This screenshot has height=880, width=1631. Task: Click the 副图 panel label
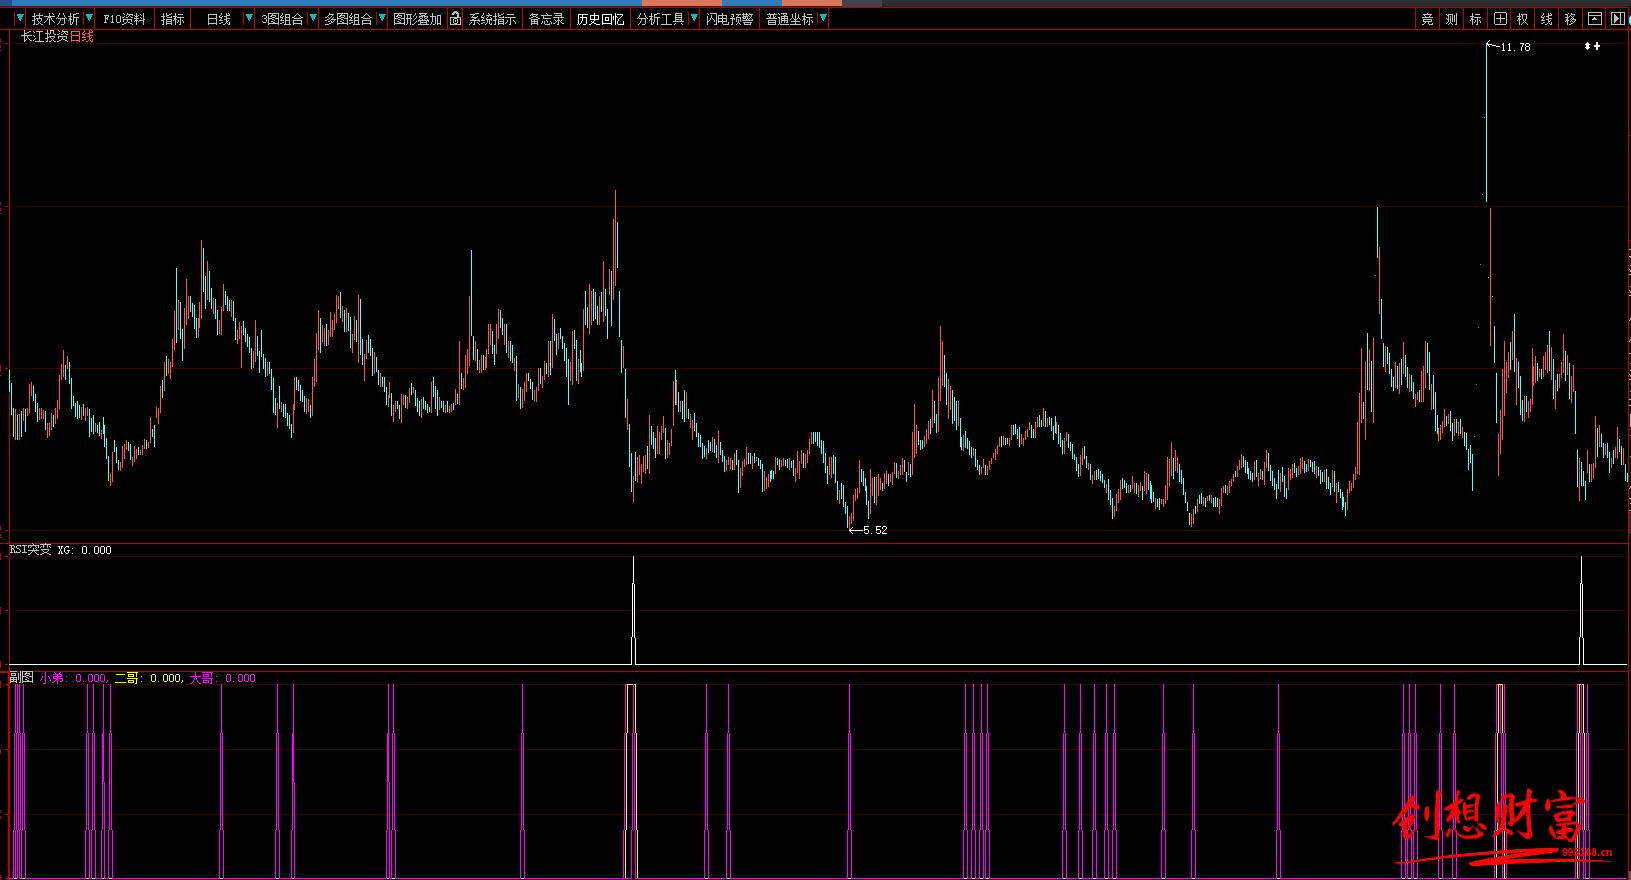coord(21,678)
